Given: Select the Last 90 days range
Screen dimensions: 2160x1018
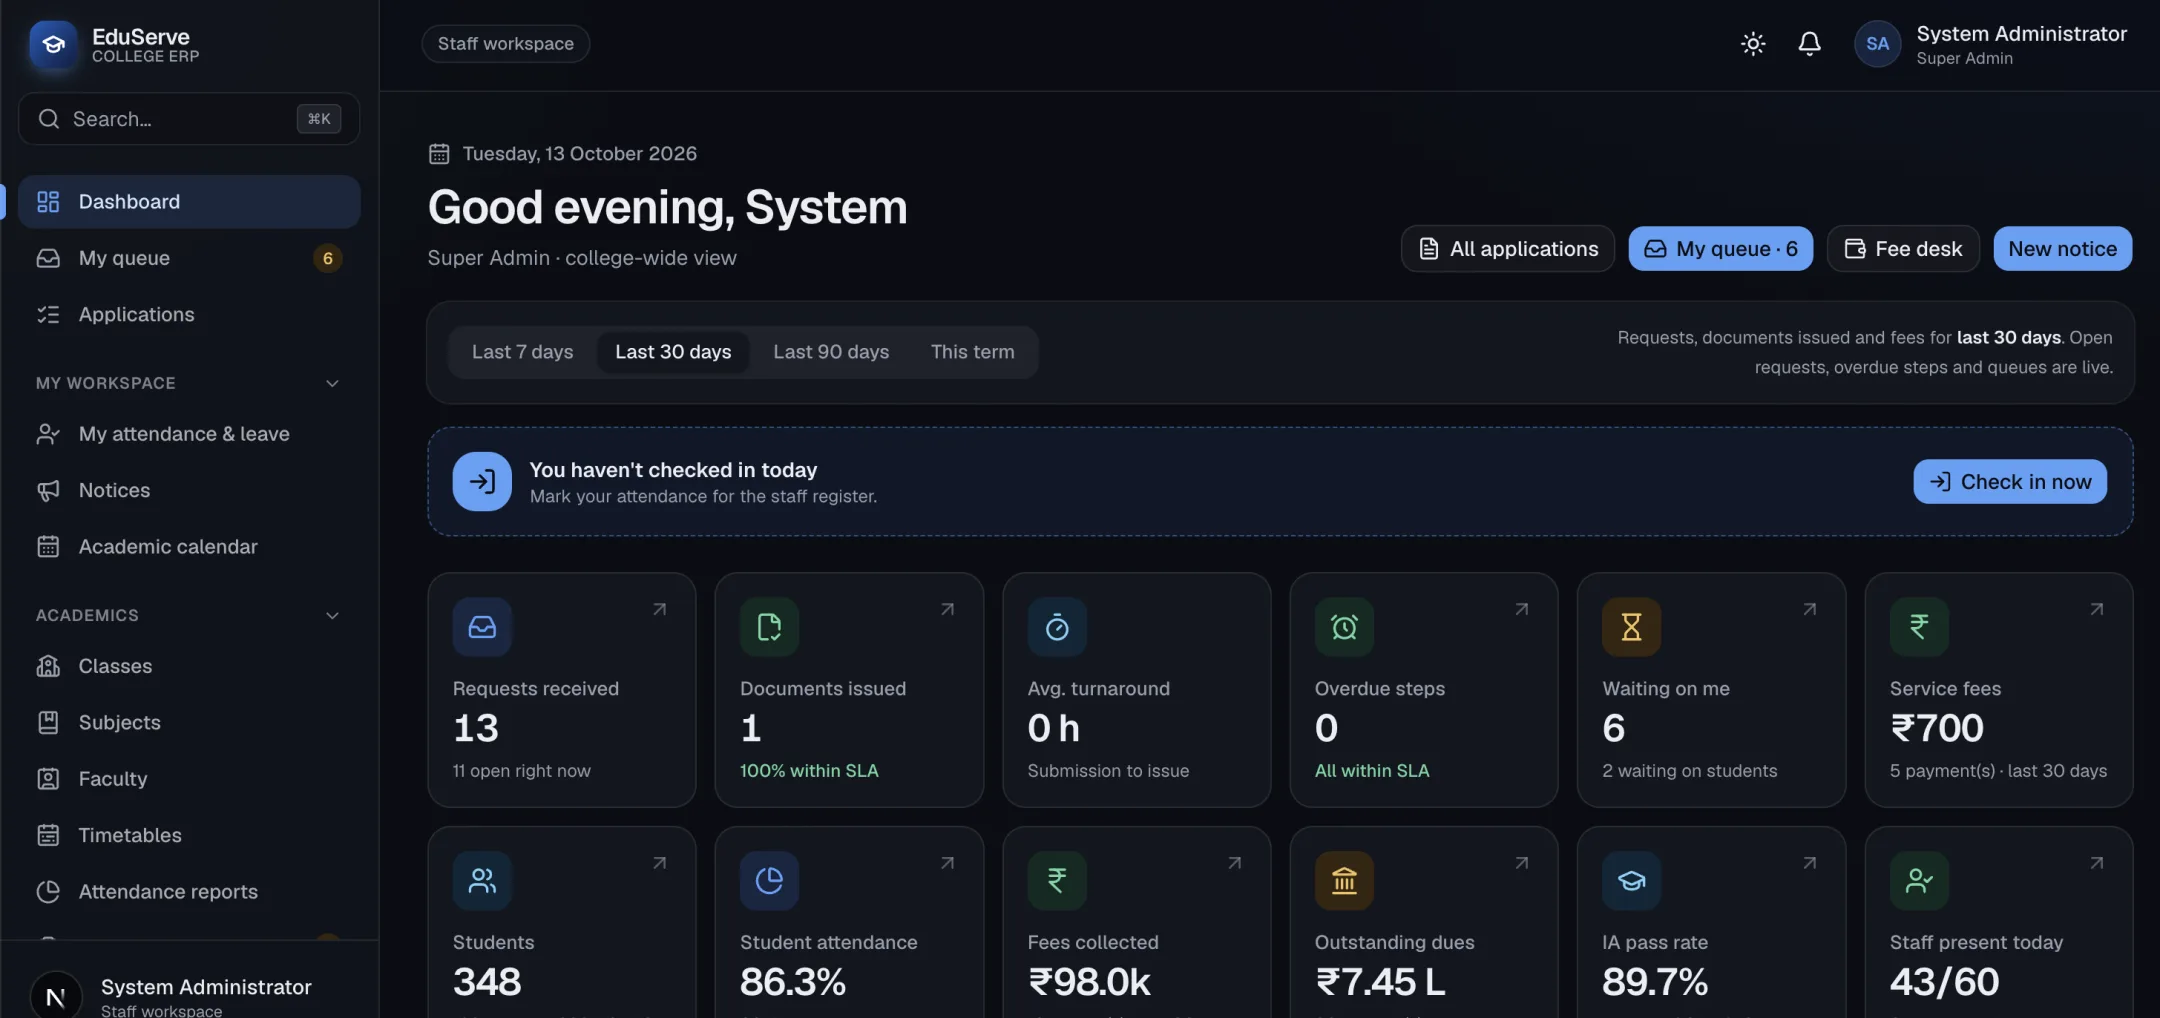Looking at the screenshot, I should point(831,352).
